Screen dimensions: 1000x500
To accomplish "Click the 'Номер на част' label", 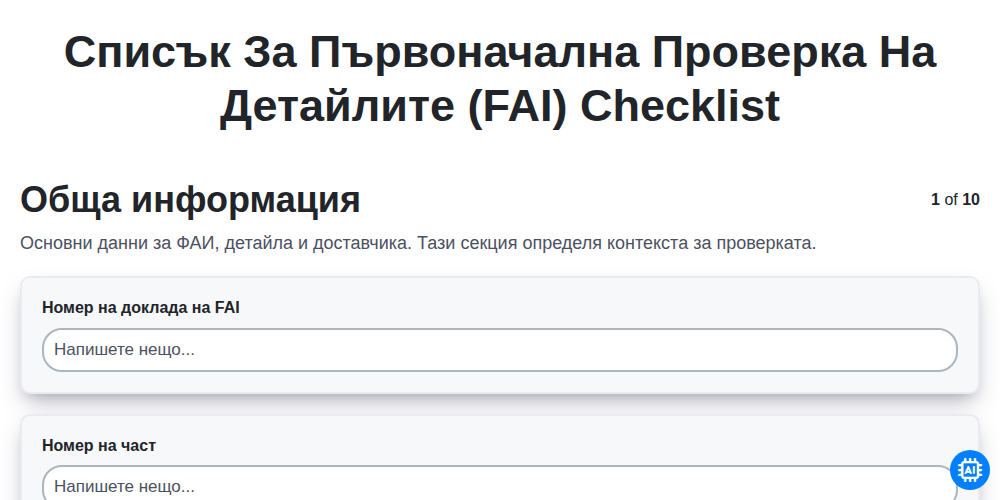I will click(x=99, y=446).
